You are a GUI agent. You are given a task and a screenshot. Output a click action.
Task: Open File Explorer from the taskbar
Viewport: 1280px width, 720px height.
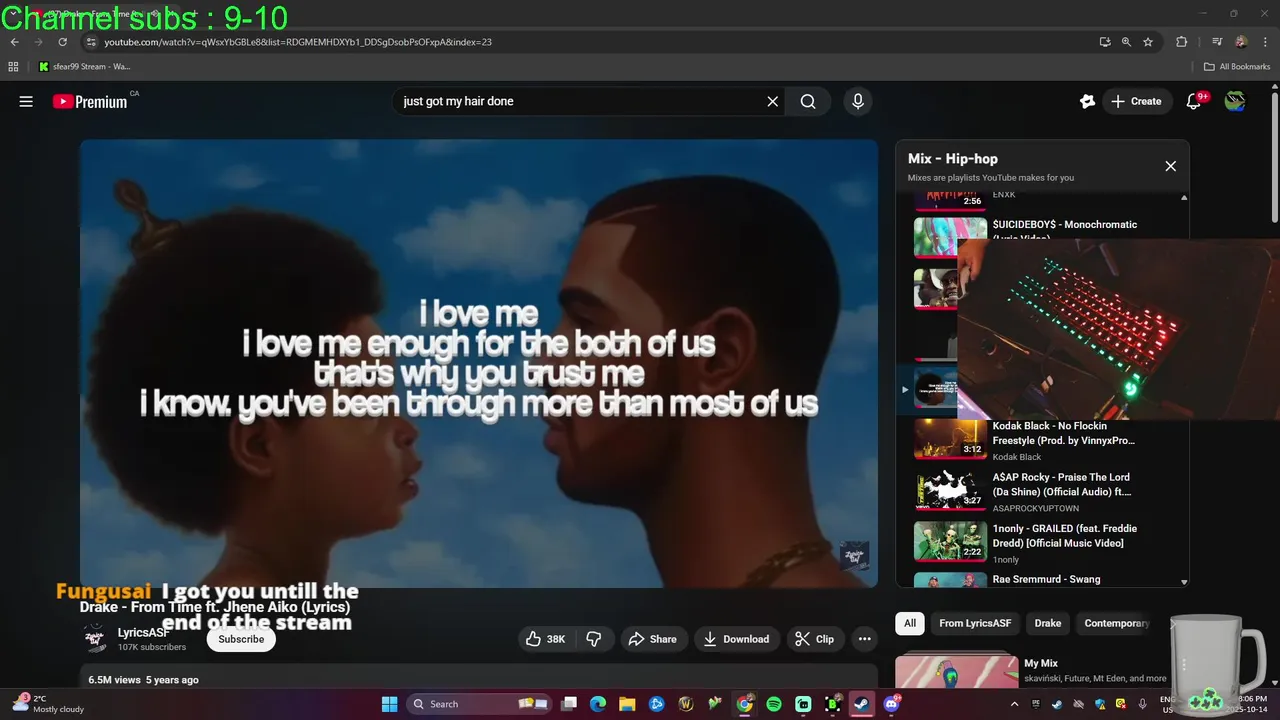[x=627, y=704]
